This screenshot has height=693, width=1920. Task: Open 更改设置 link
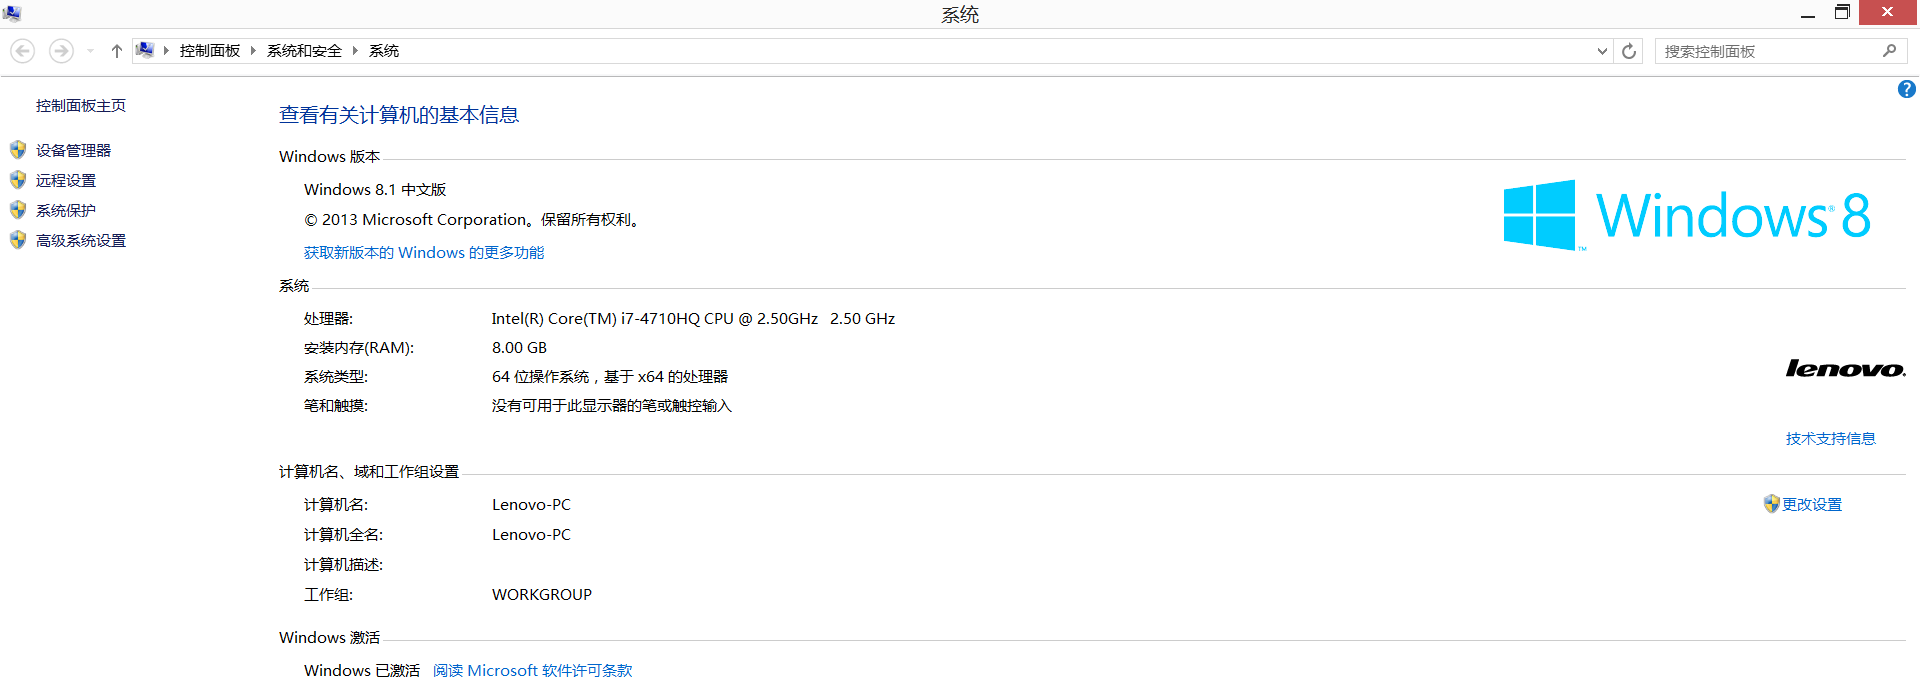click(1811, 504)
